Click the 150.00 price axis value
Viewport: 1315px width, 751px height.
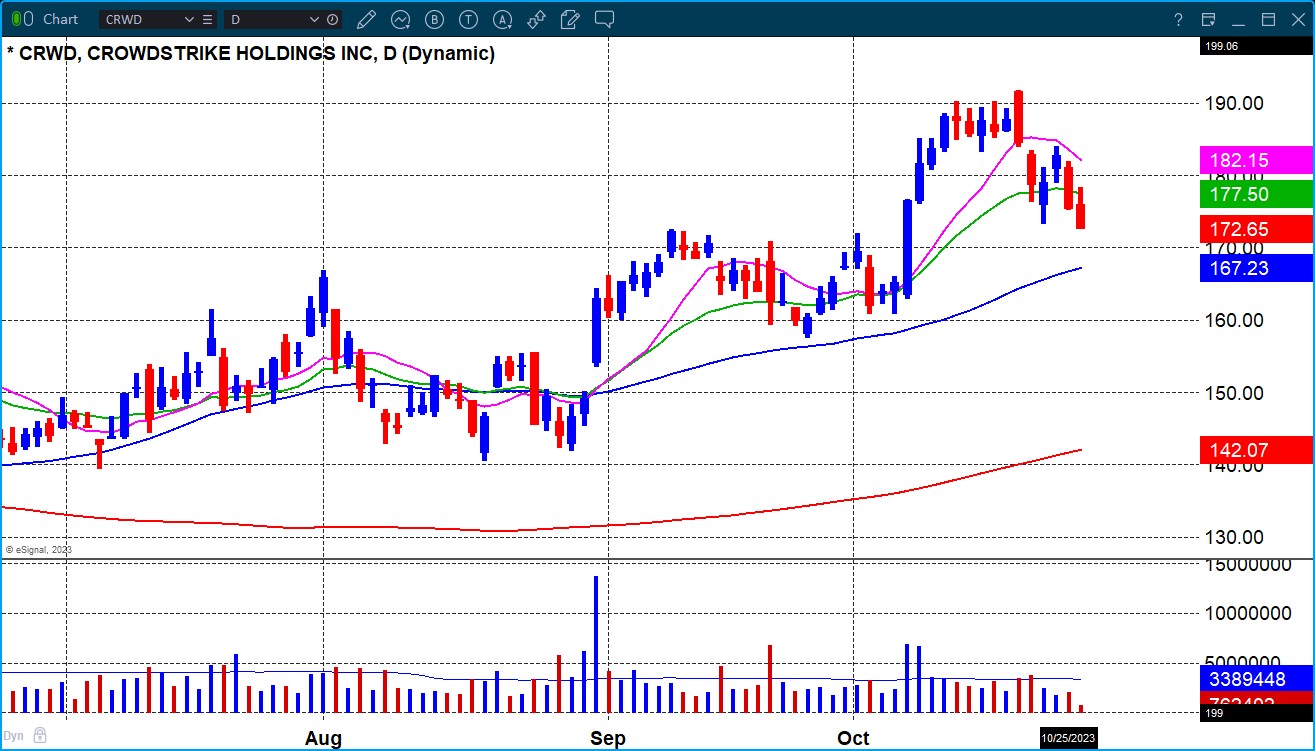1236,392
